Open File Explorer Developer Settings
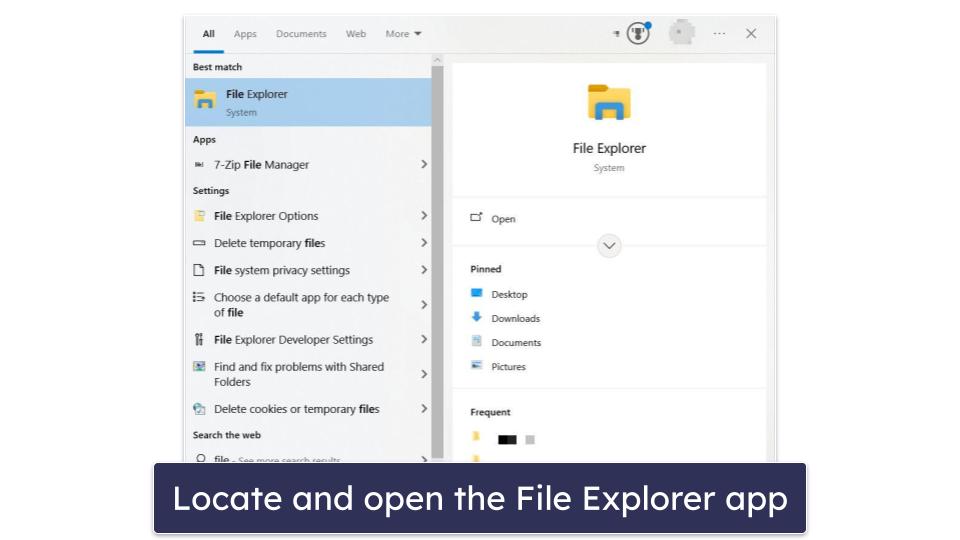960x540 pixels. (x=308, y=339)
